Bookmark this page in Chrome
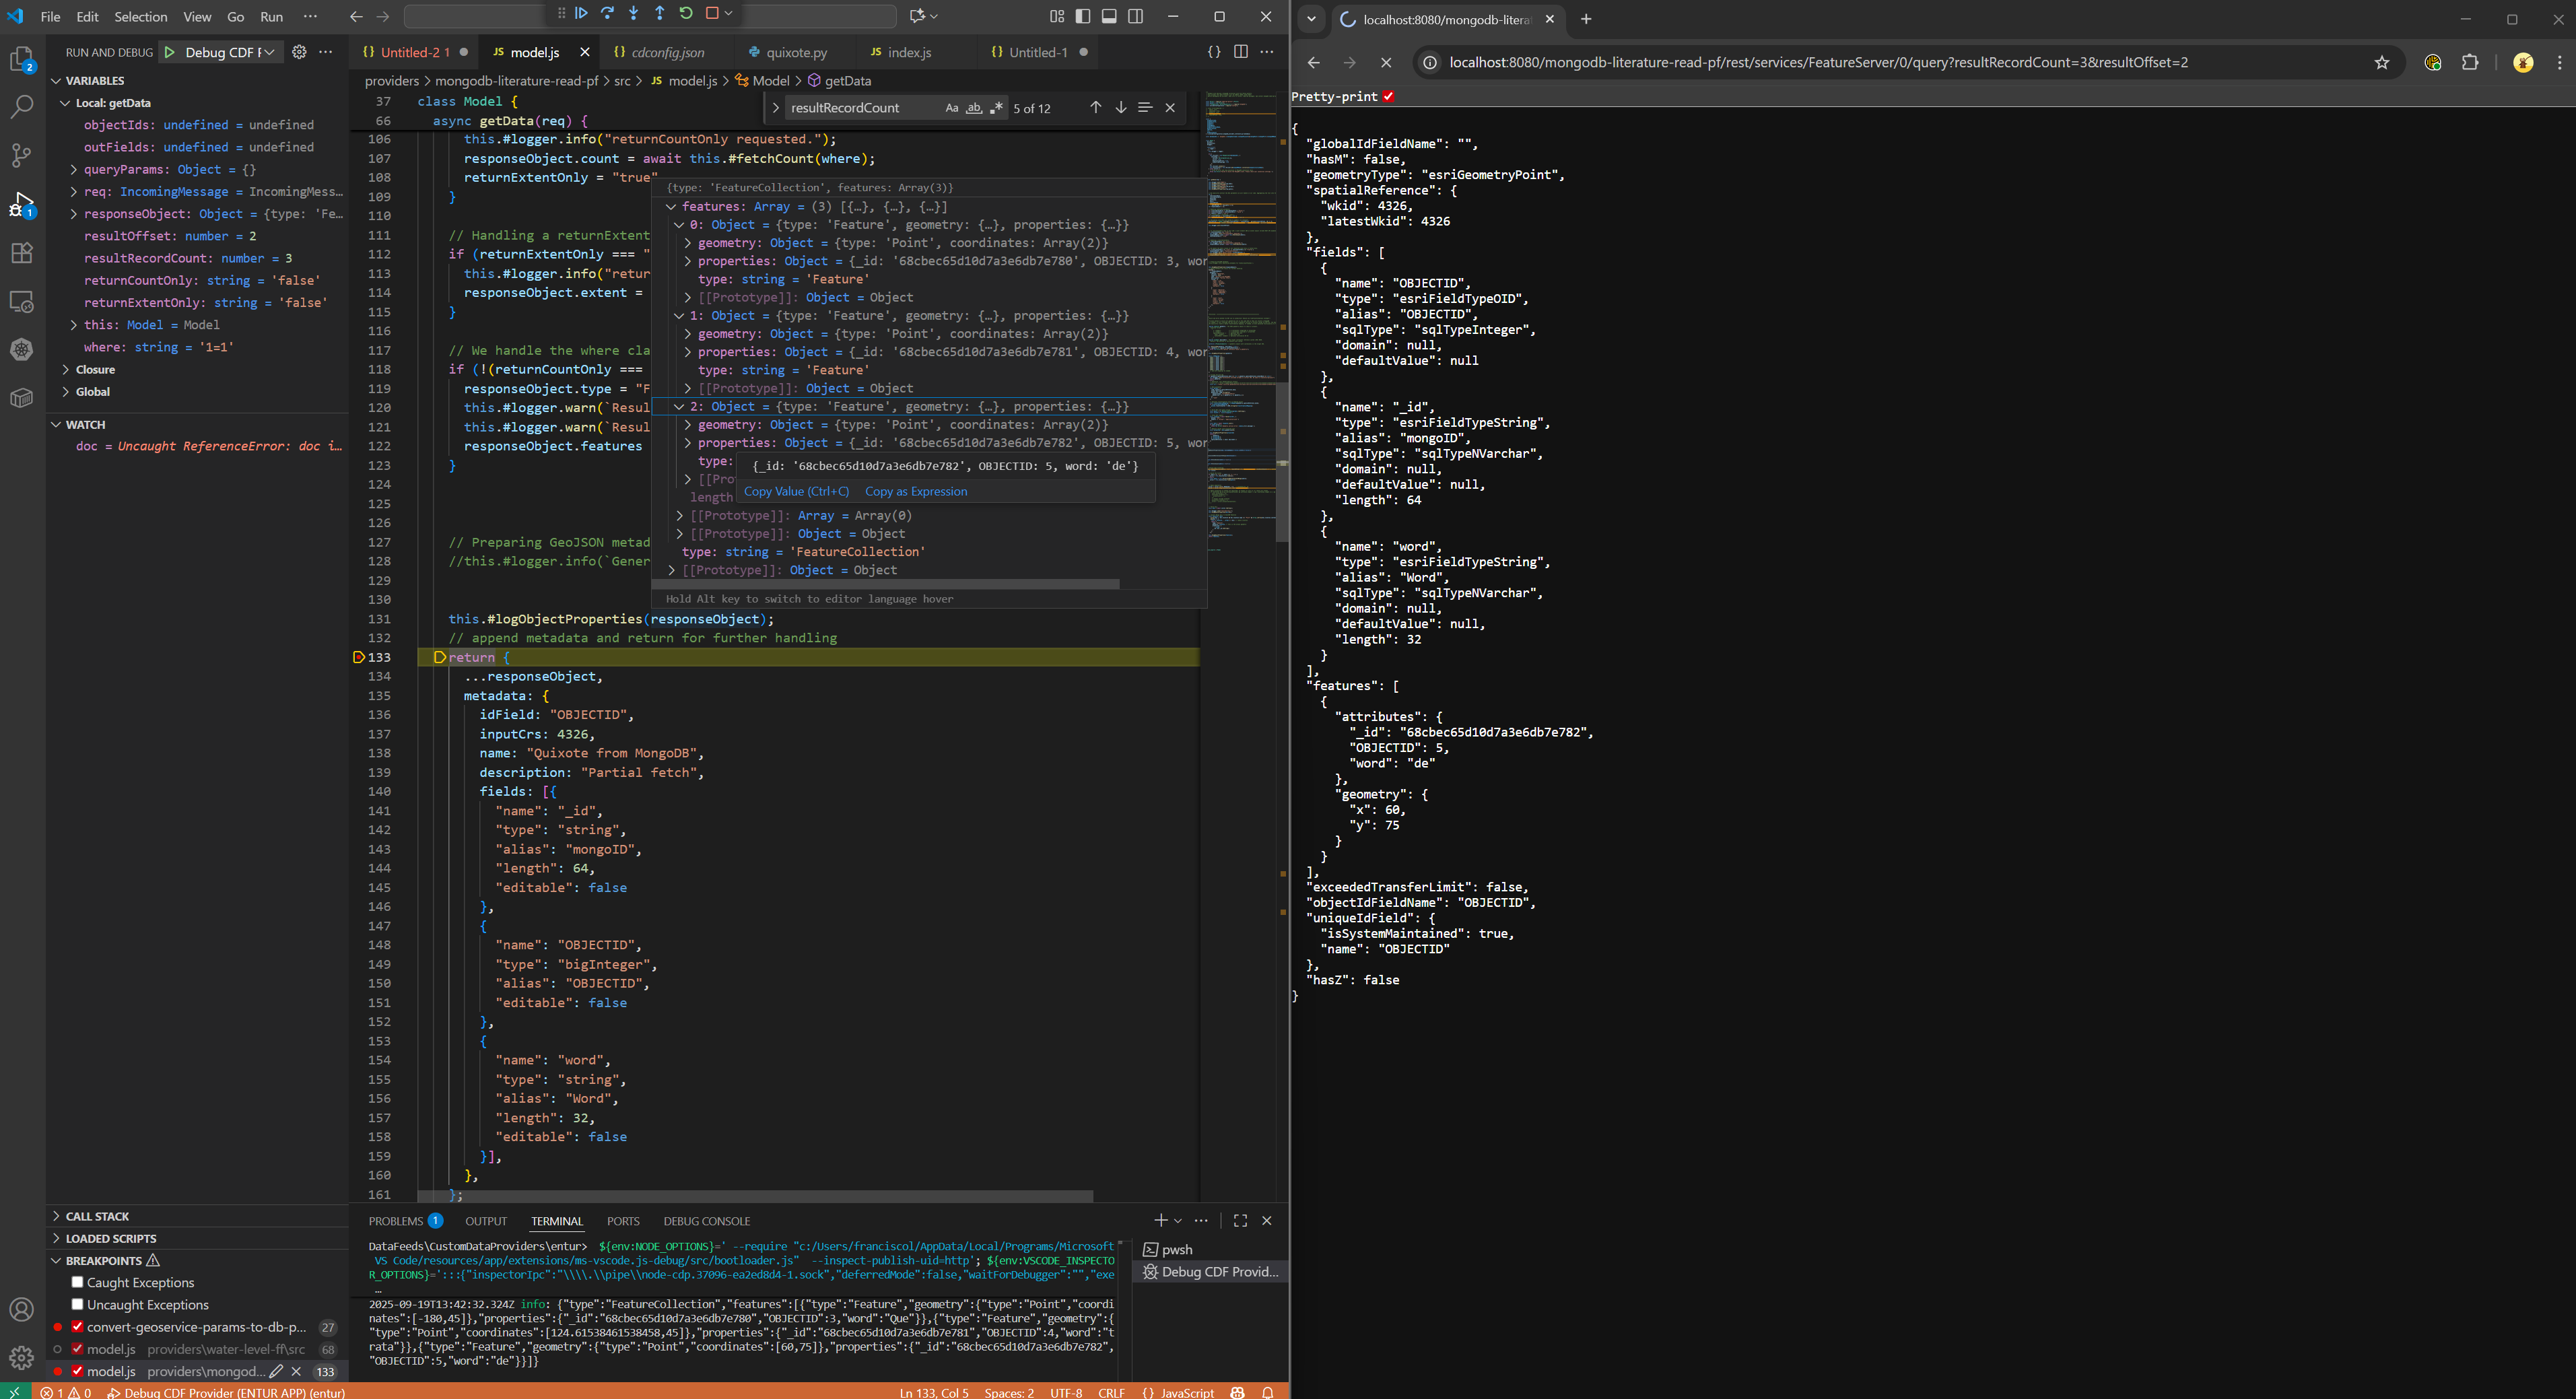Viewport: 2576px width, 1399px height. tap(2382, 62)
